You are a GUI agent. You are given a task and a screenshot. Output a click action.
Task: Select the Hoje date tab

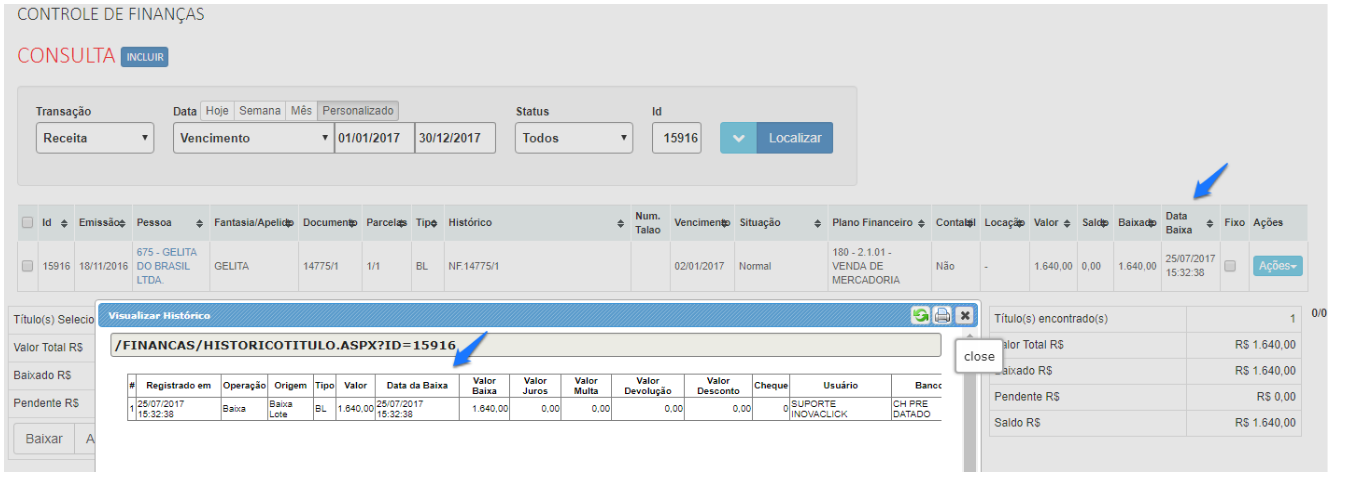pos(217,111)
